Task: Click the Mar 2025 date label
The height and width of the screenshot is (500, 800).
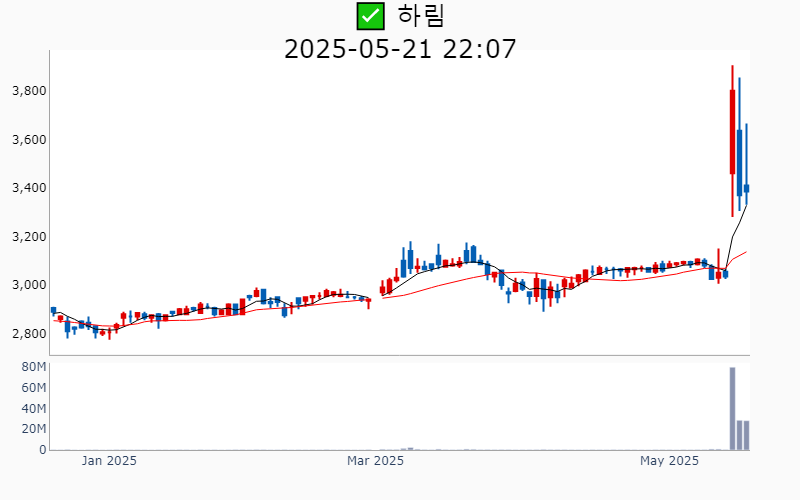Action: click(x=376, y=461)
